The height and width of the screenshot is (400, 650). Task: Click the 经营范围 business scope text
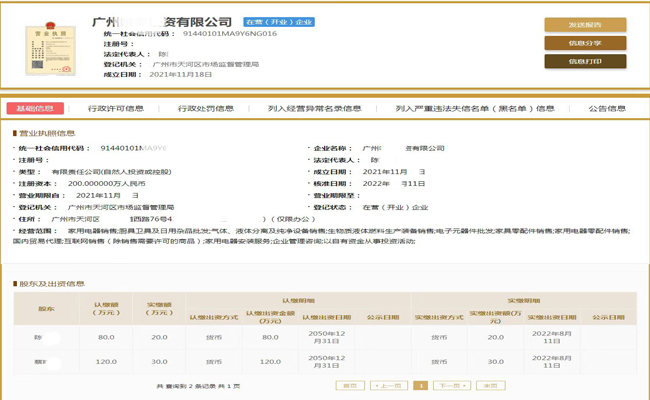pos(321,236)
